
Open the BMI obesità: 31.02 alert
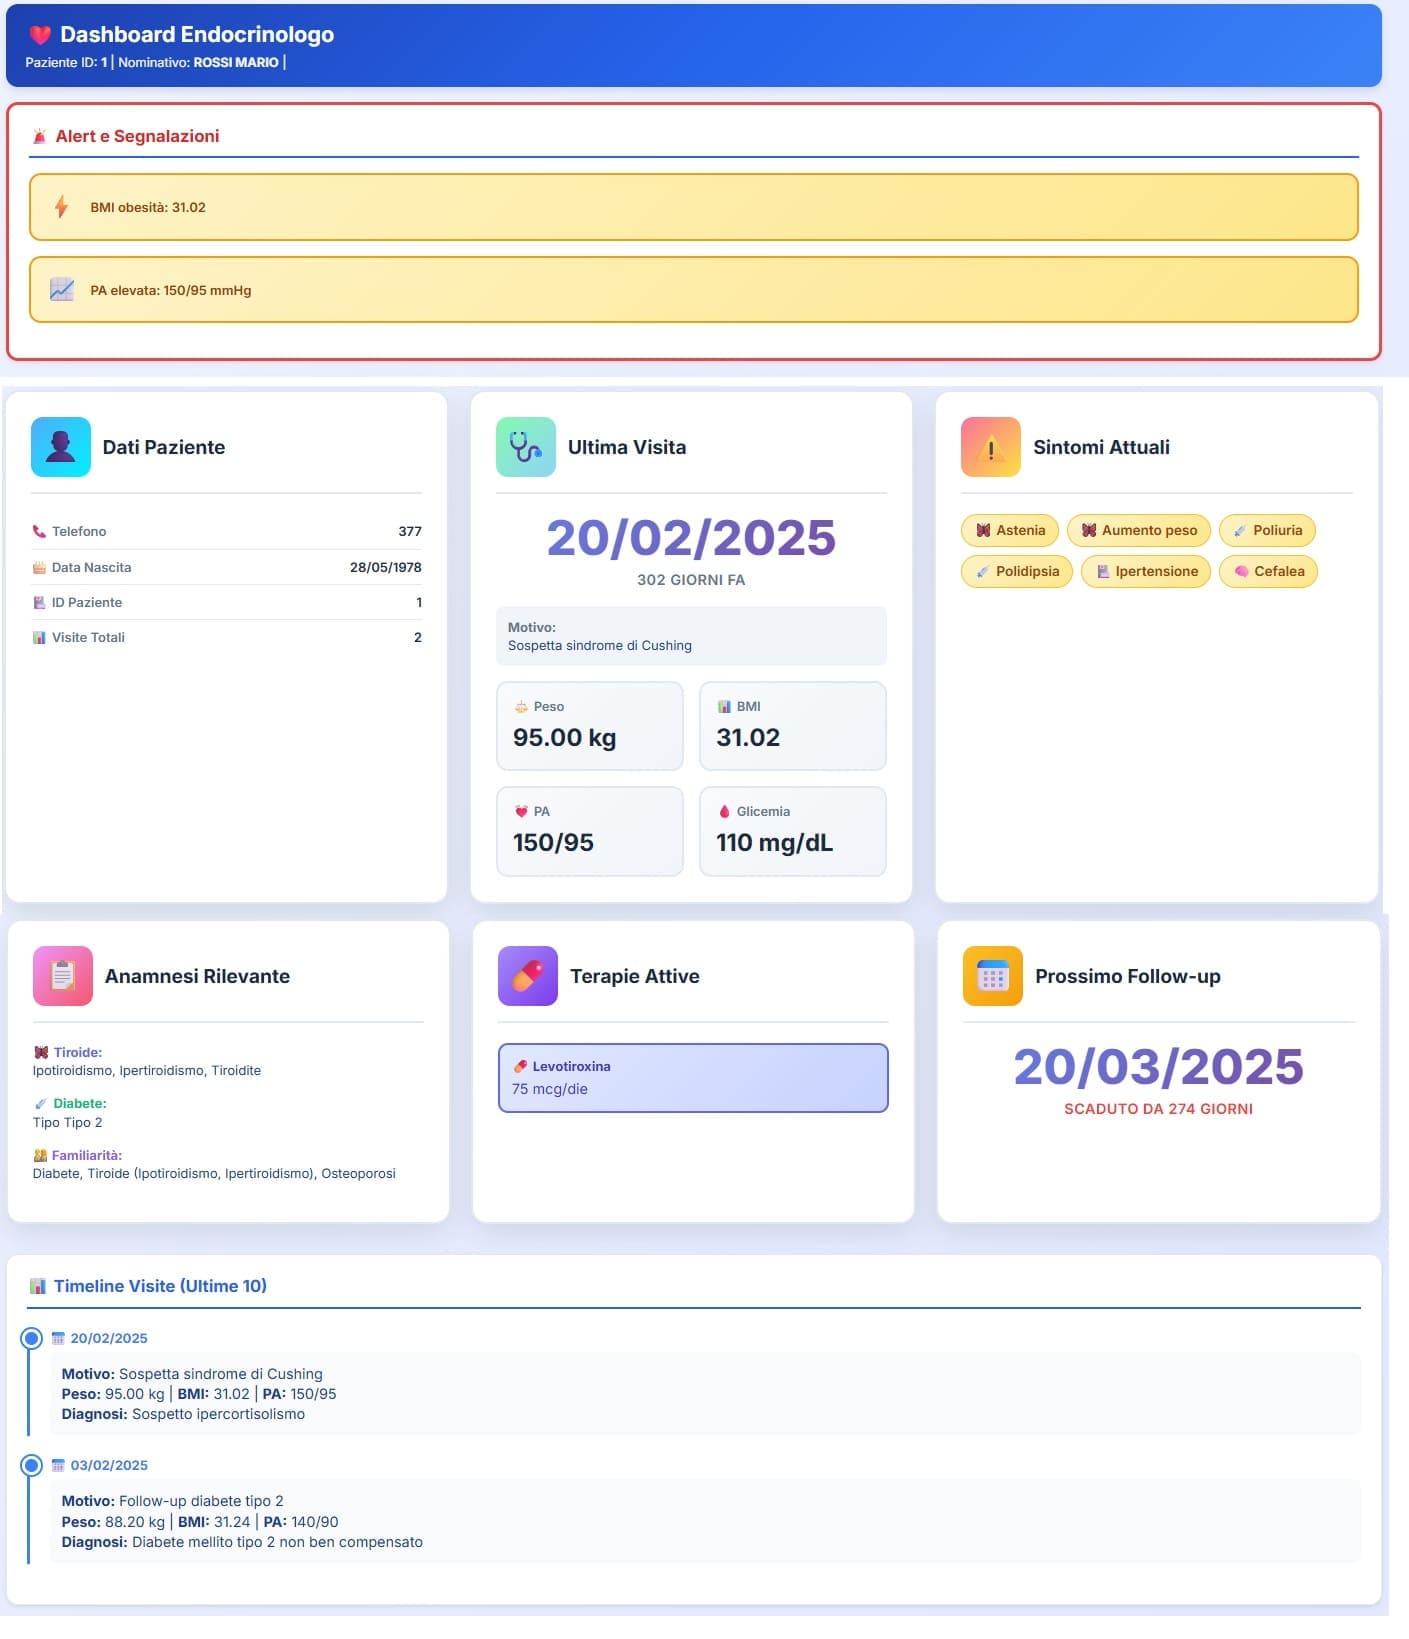(x=694, y=207)
